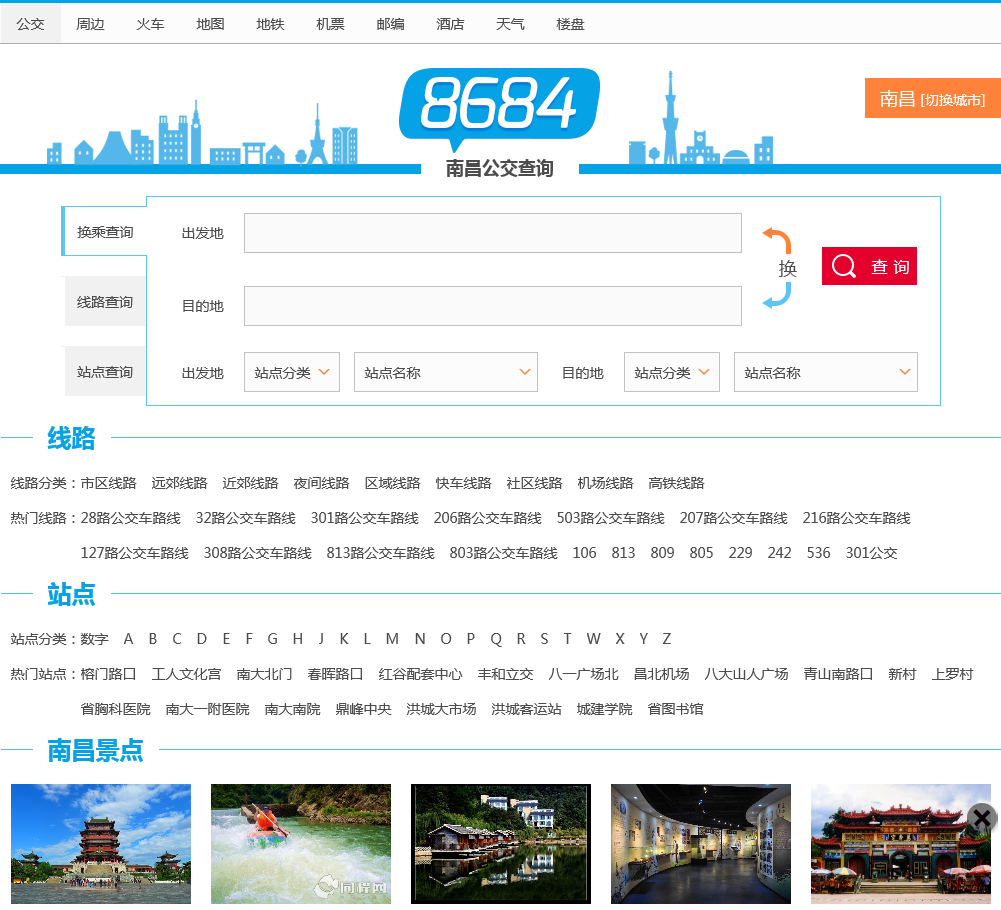This screenshot has height=910, width=1001.
Task: Click the 106 route link
Action: coord(585,553)
